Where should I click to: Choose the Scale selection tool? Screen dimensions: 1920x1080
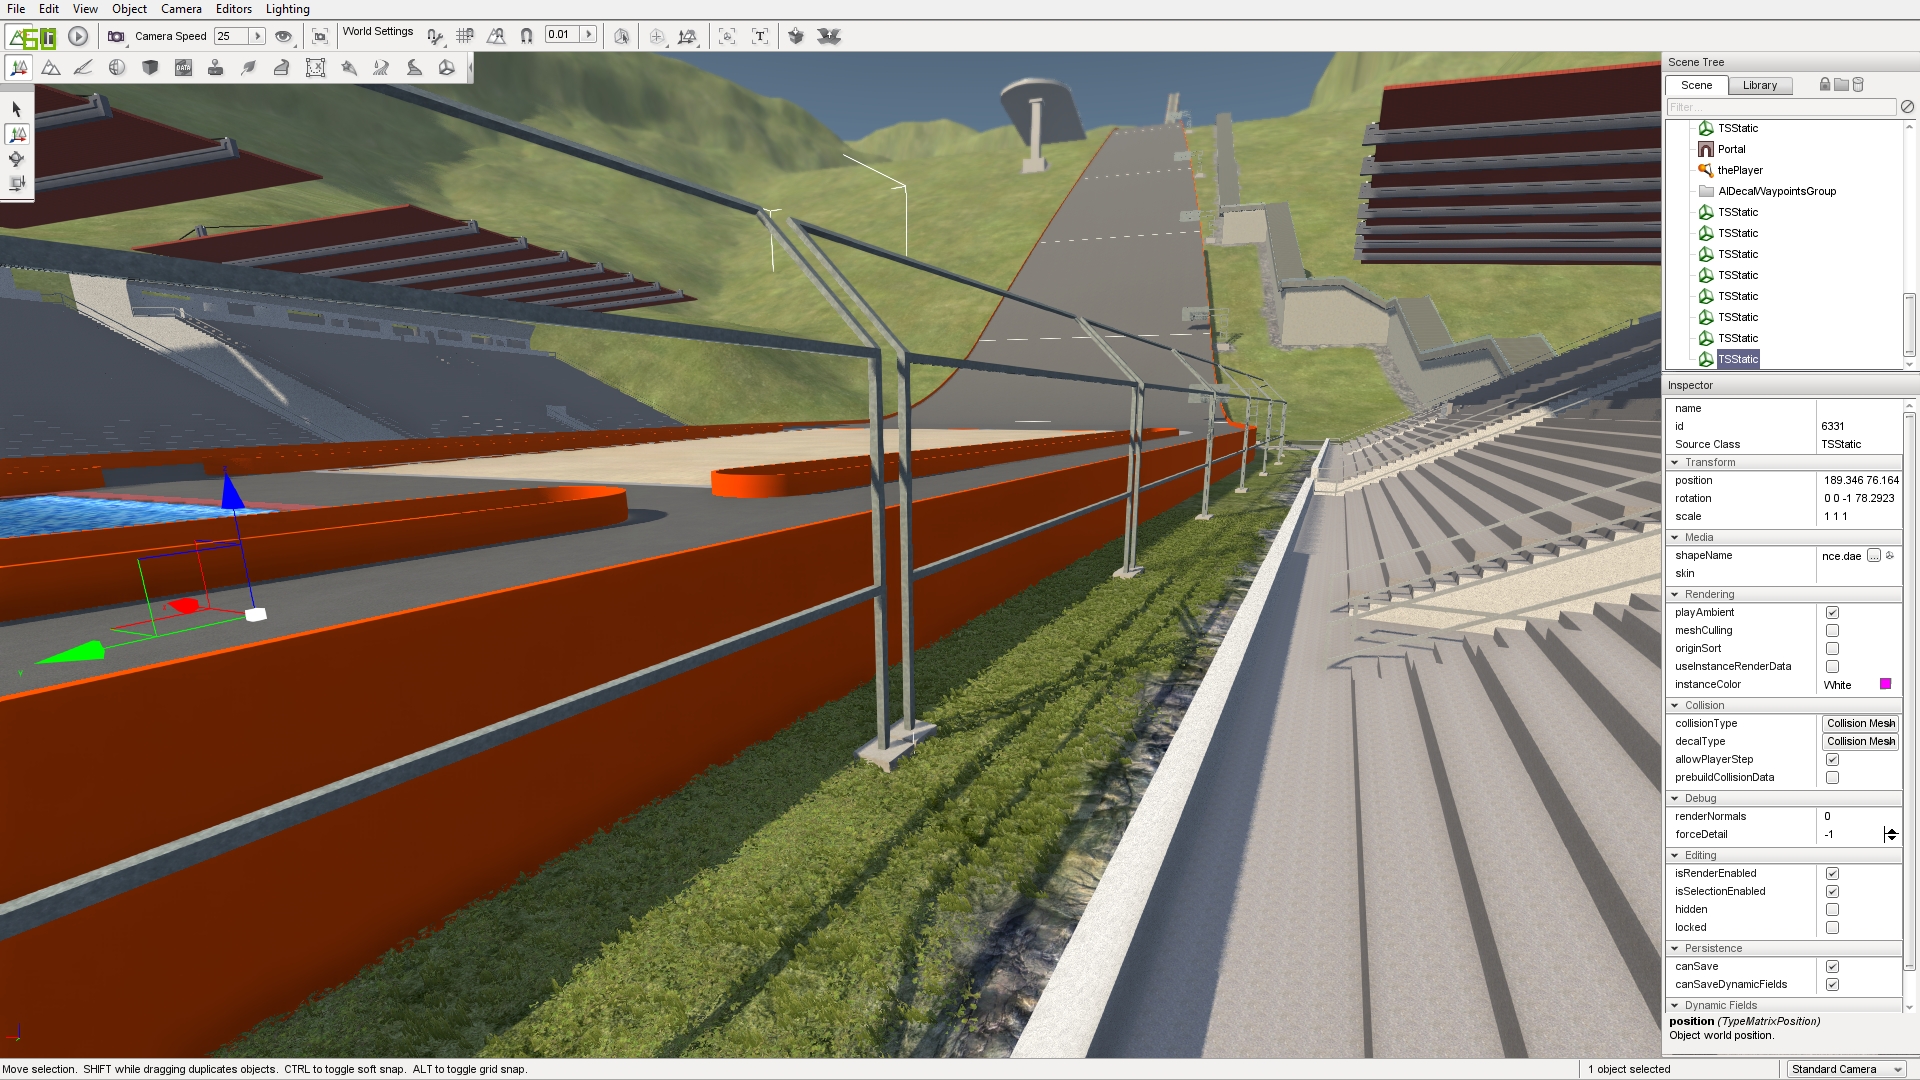[x=17, y=184]
